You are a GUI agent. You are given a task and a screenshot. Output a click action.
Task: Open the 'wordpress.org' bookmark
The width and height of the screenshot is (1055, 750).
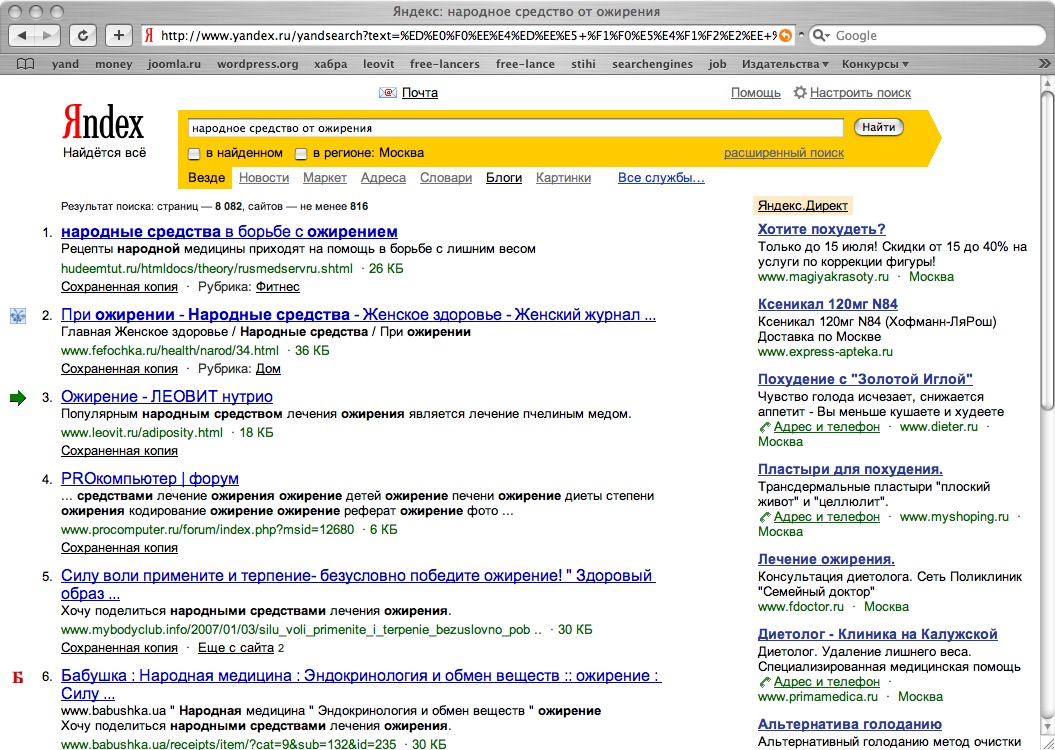[257, 64]
